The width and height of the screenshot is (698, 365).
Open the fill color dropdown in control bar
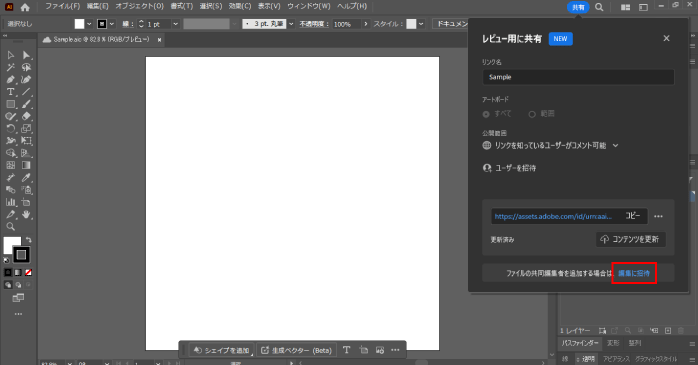click(x=89, y=24)
